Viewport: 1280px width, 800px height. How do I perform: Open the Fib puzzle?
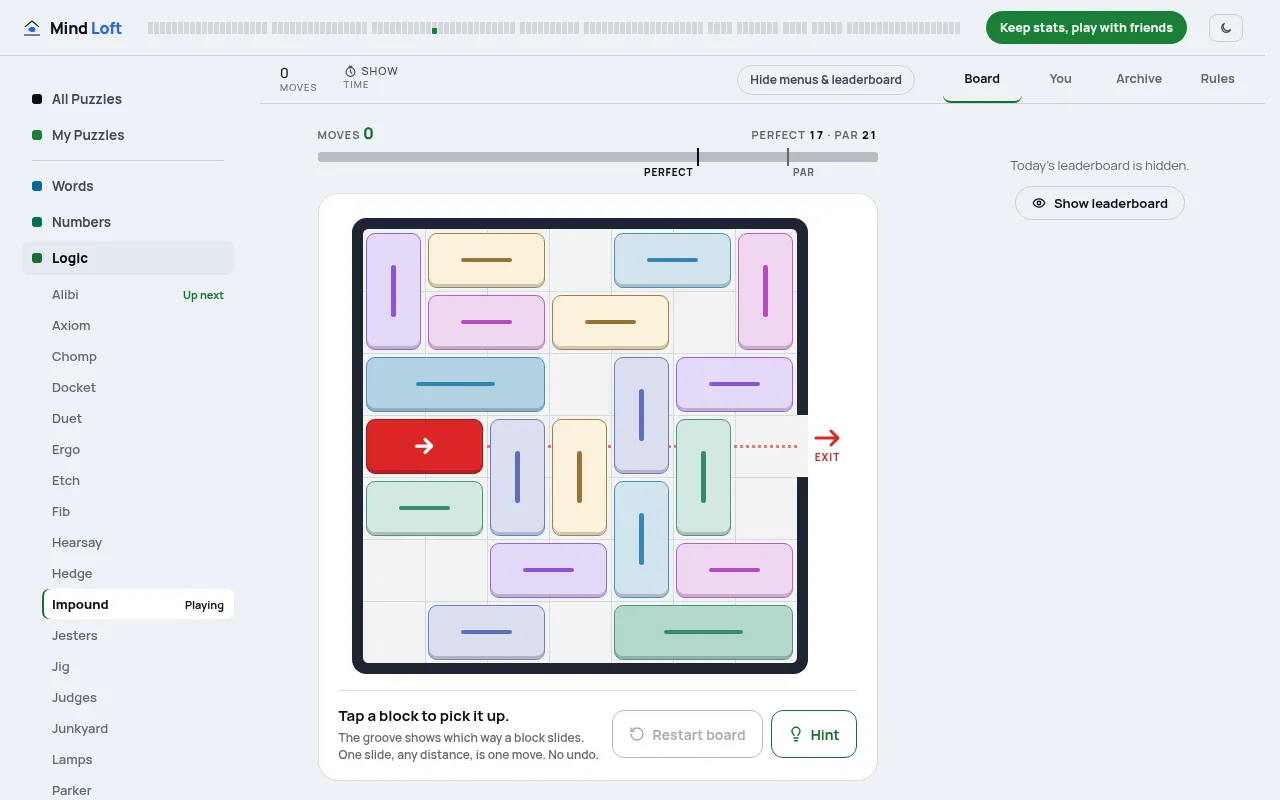138,512
